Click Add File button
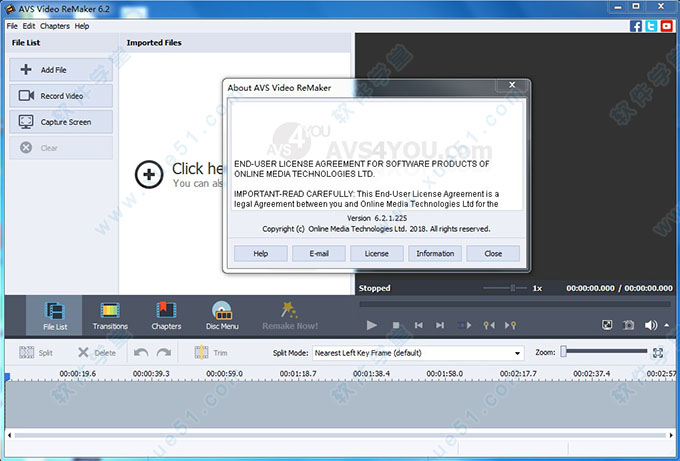This screenshot has width=680, height=461. coord(61,70)
